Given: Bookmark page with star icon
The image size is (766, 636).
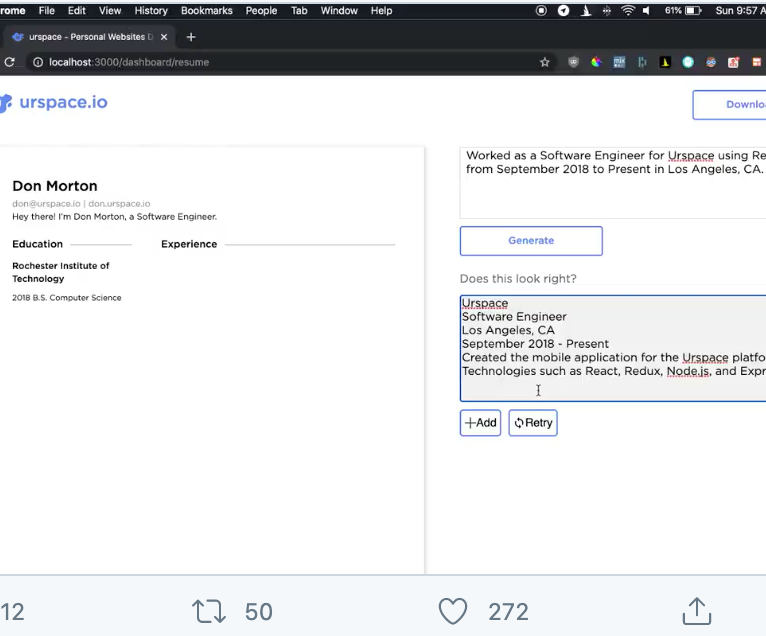Looking at the screenshot, I should tap(545, 62).
